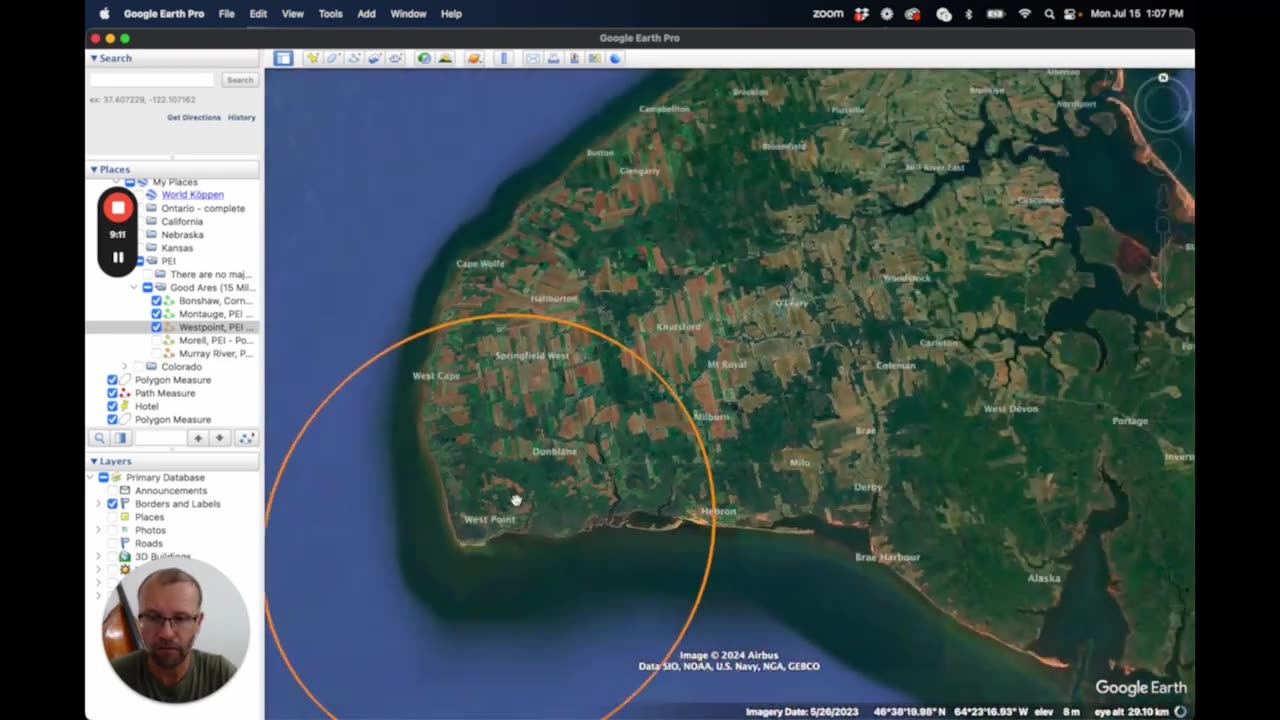The height and width of the screenshot is (720, 1280).
Task: Uncheck the Montauge, PEI checkbox
Action: tap(156, 314)
